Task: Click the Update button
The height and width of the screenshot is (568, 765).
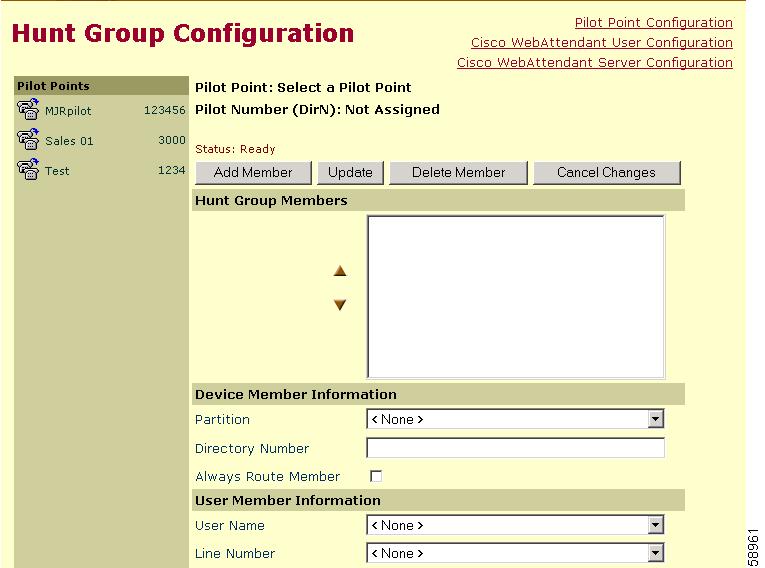Action: (350, 173)
